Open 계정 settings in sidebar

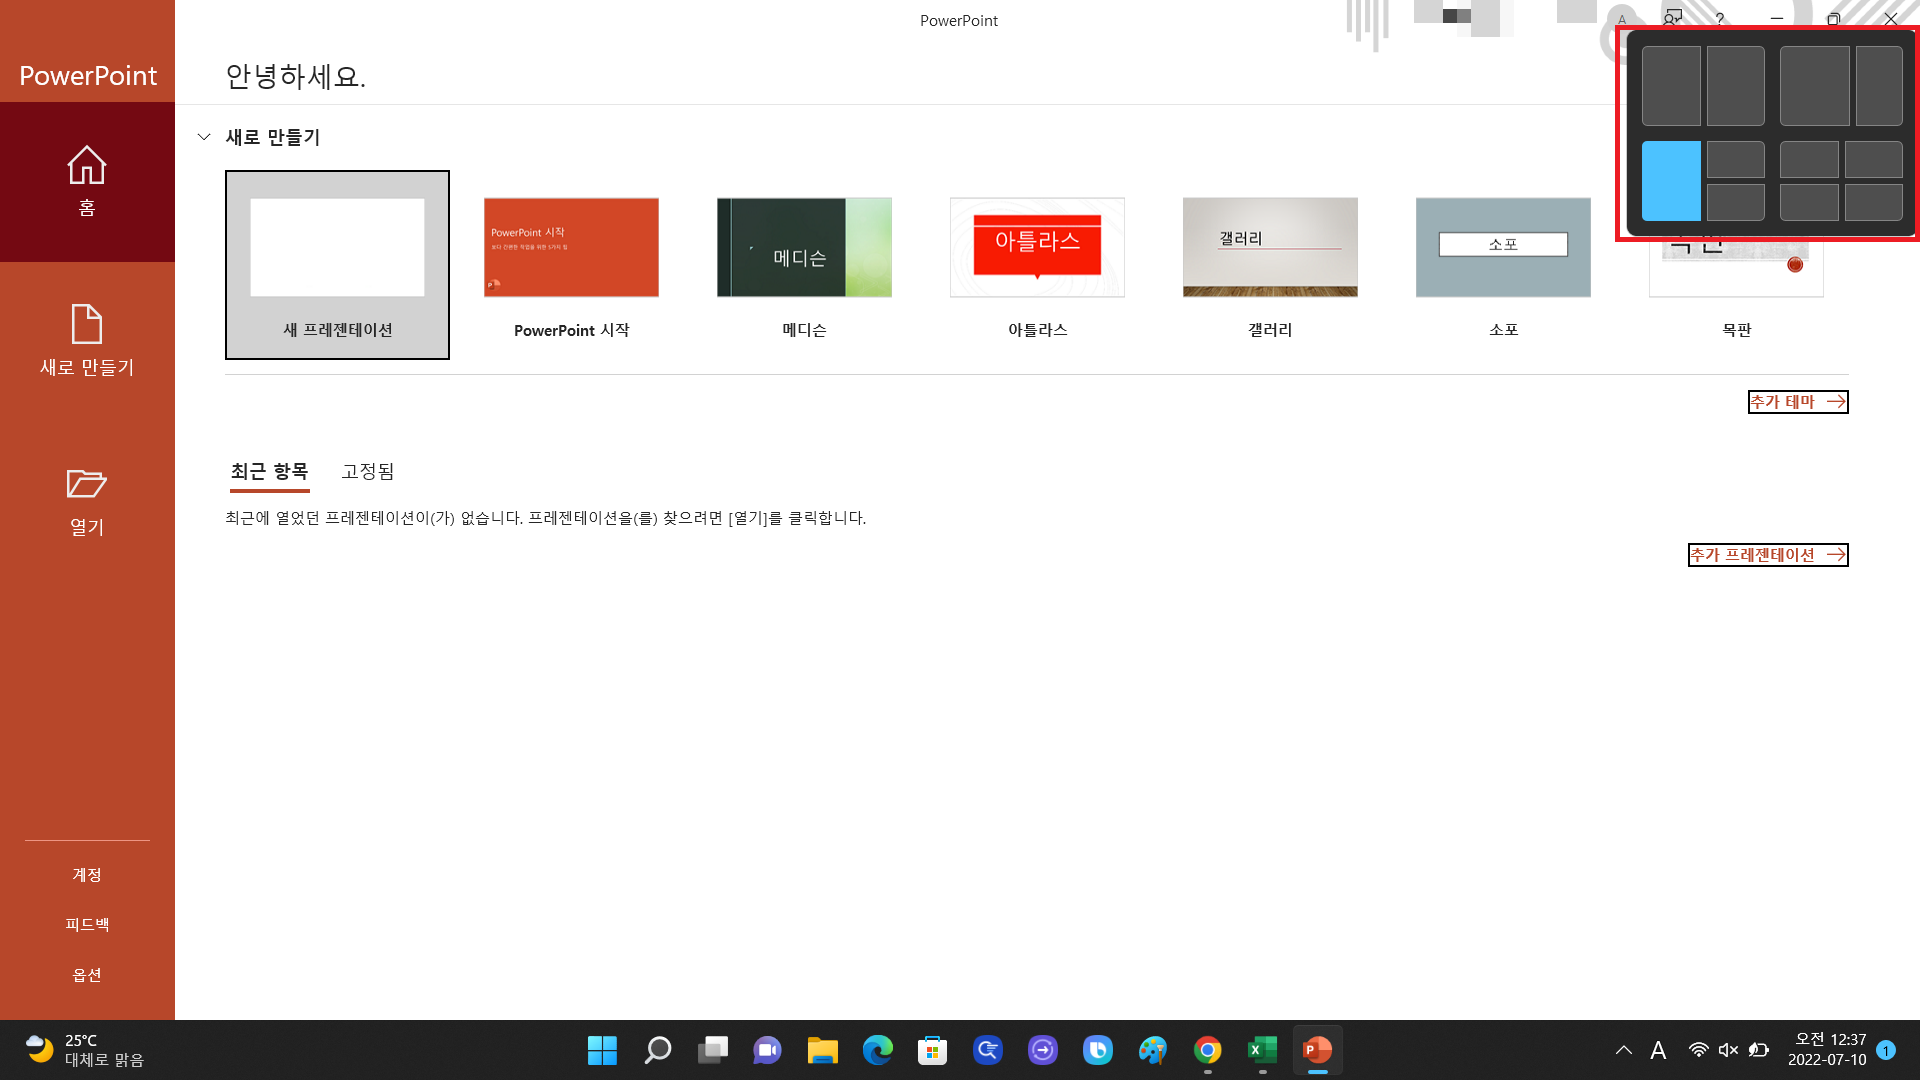click(x=87, y=874)
